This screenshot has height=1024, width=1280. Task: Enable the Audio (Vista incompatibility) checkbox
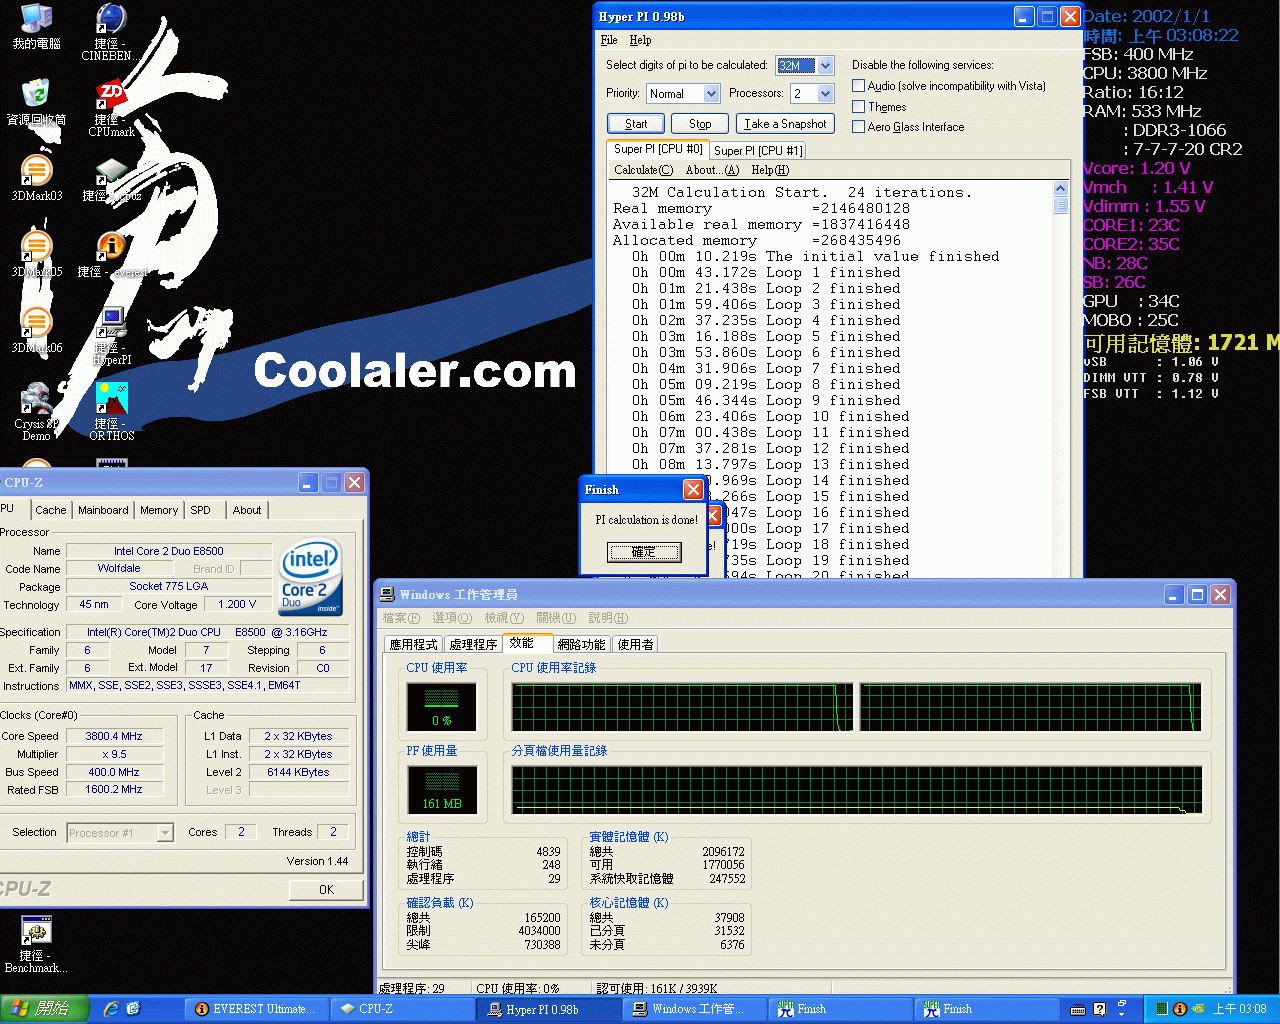tap(858, 86)
